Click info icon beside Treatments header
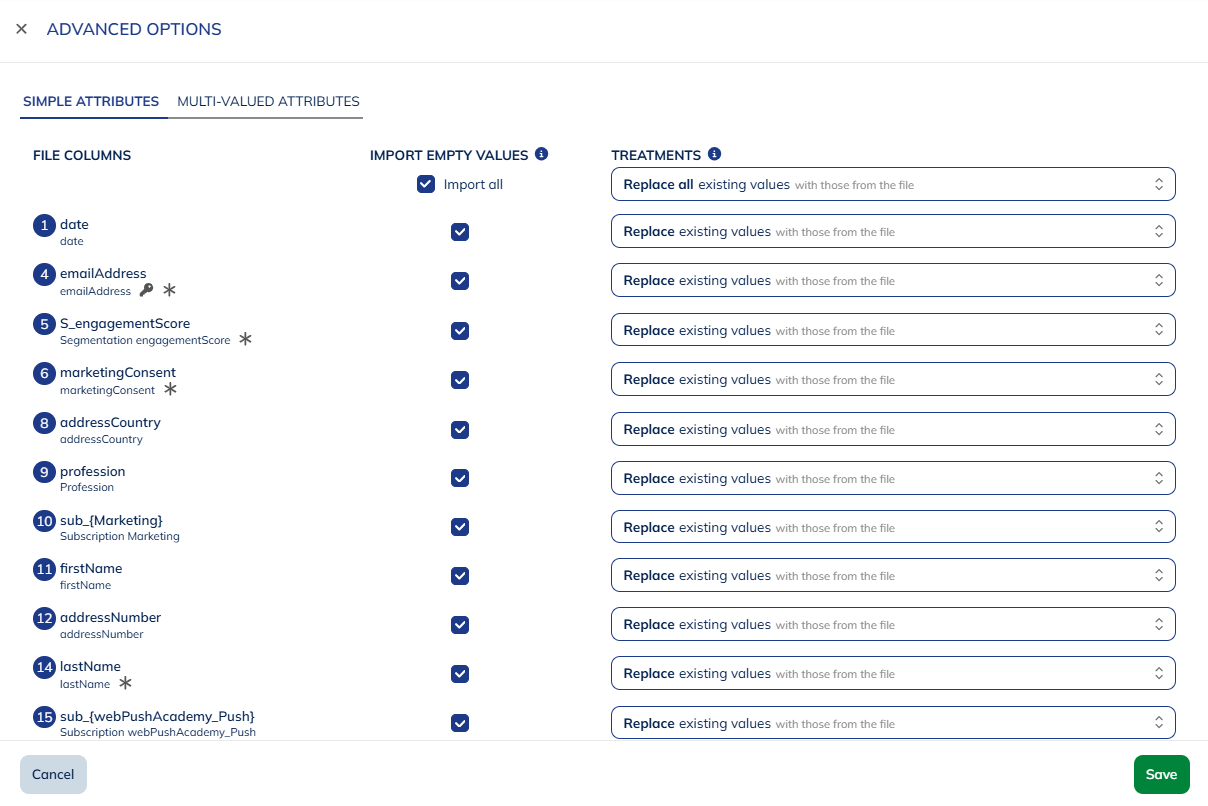 coord(714,154)
